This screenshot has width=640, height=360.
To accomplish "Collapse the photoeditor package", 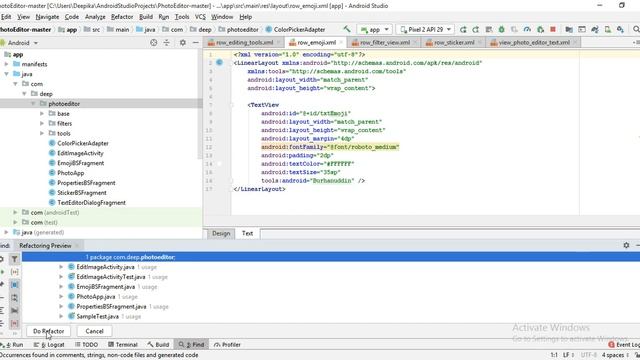I will coord(33,104).
